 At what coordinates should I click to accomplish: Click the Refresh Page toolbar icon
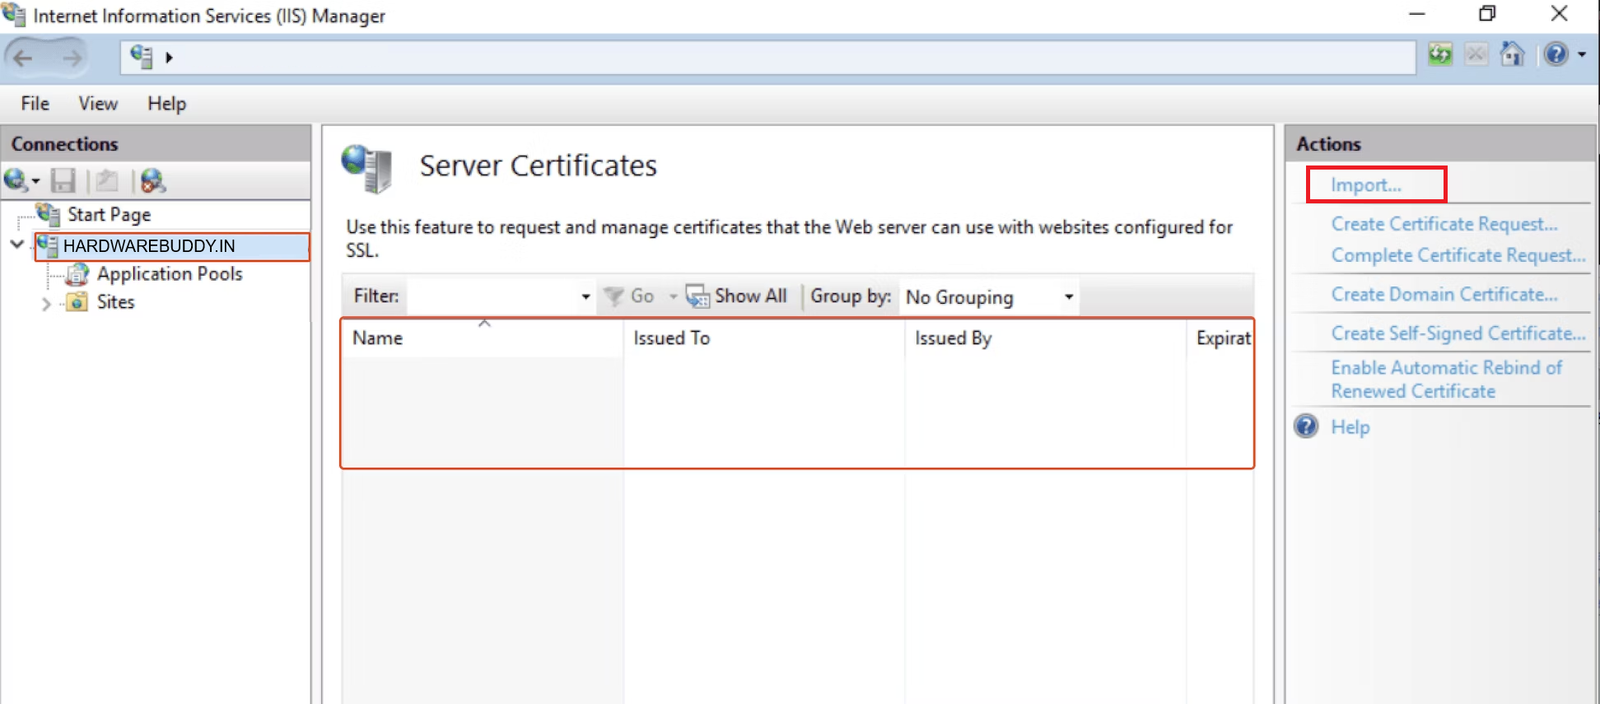[1440, 54]
